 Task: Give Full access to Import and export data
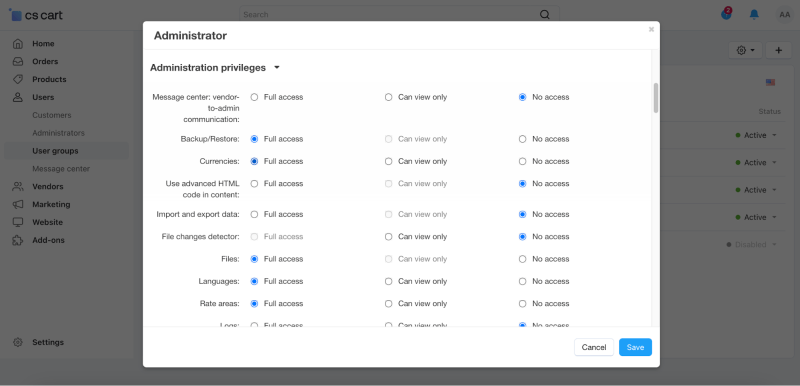254,214
